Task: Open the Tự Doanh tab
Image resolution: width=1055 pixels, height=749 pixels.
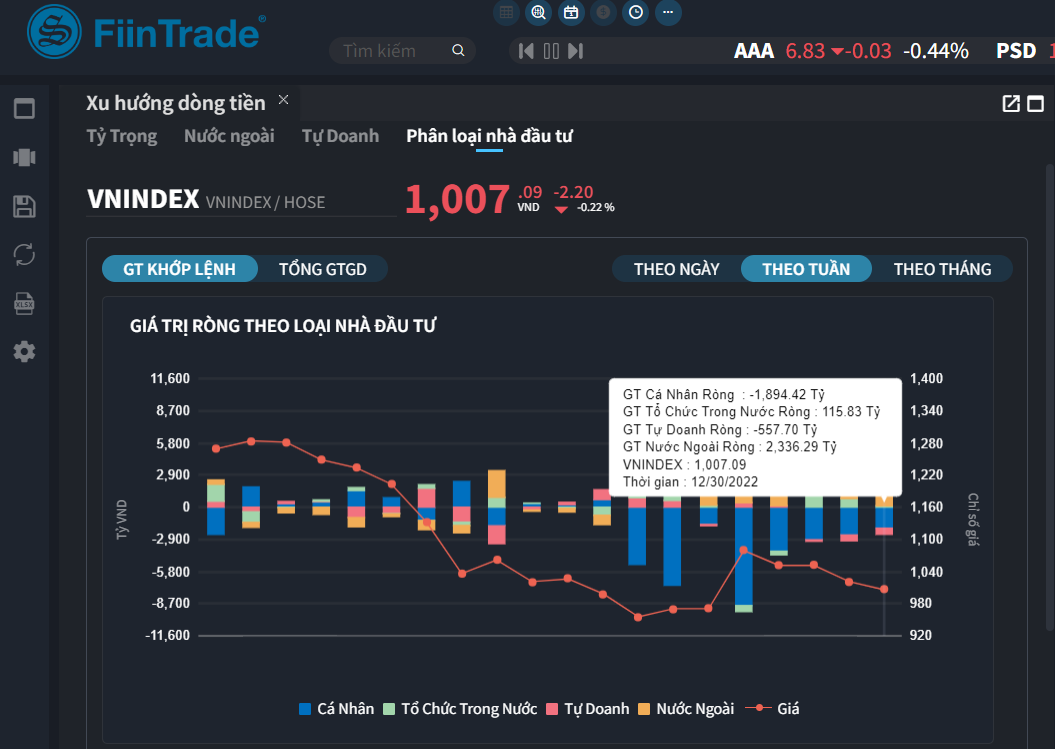Action: (340, 136)
